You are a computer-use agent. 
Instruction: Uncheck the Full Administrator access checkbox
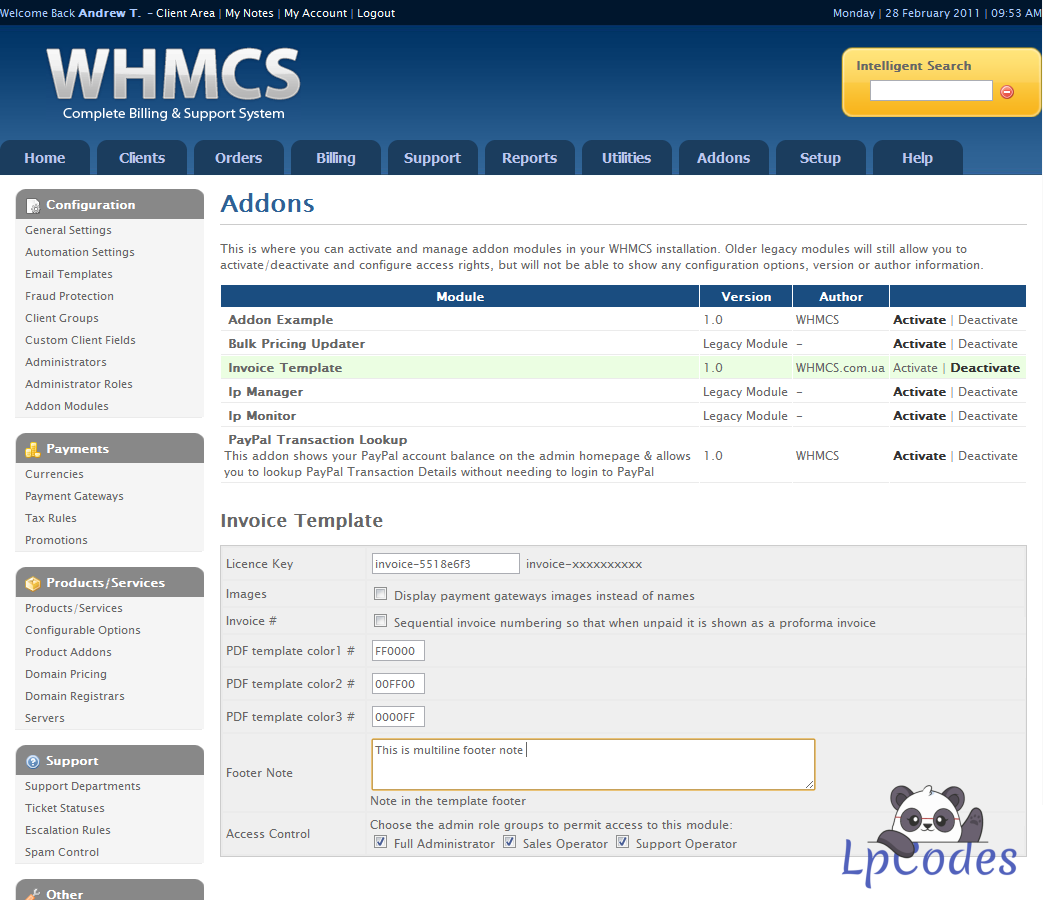coord(380,842)
